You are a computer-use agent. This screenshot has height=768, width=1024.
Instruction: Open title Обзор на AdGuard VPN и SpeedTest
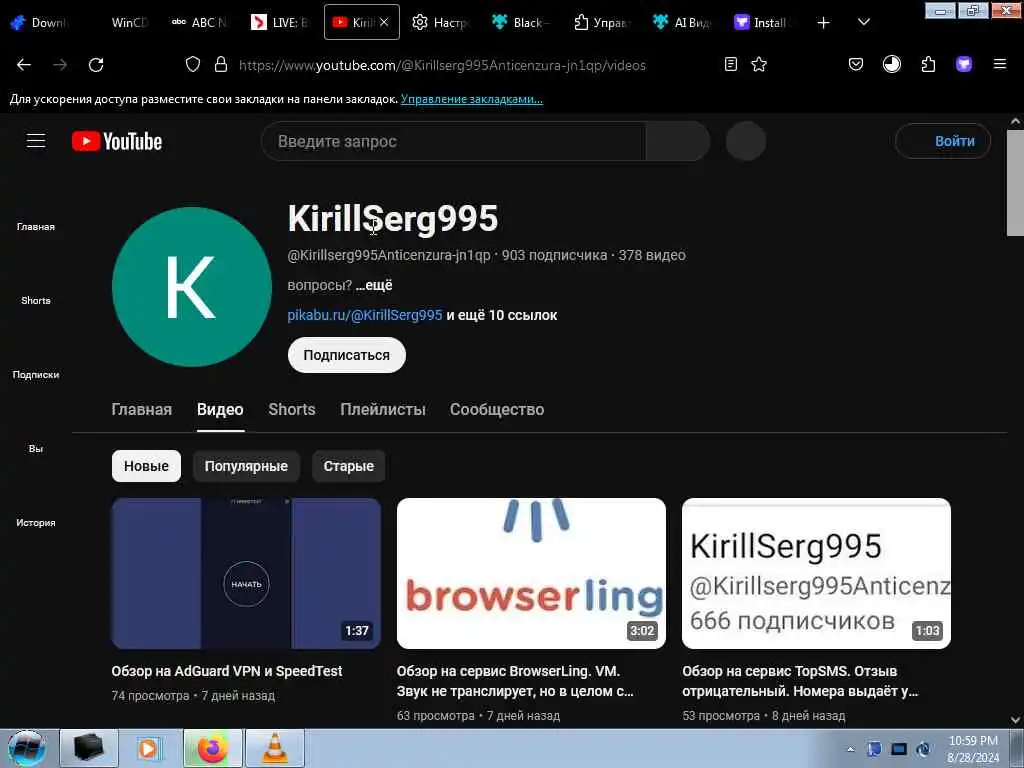click(227, 671)
